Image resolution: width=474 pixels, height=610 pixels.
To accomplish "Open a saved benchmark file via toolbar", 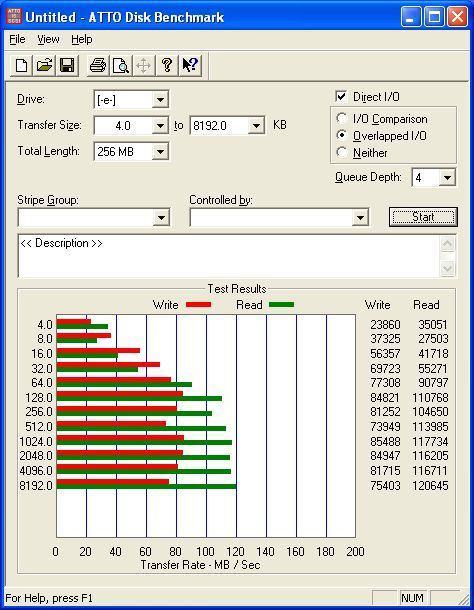I will (x=44, y=65).
